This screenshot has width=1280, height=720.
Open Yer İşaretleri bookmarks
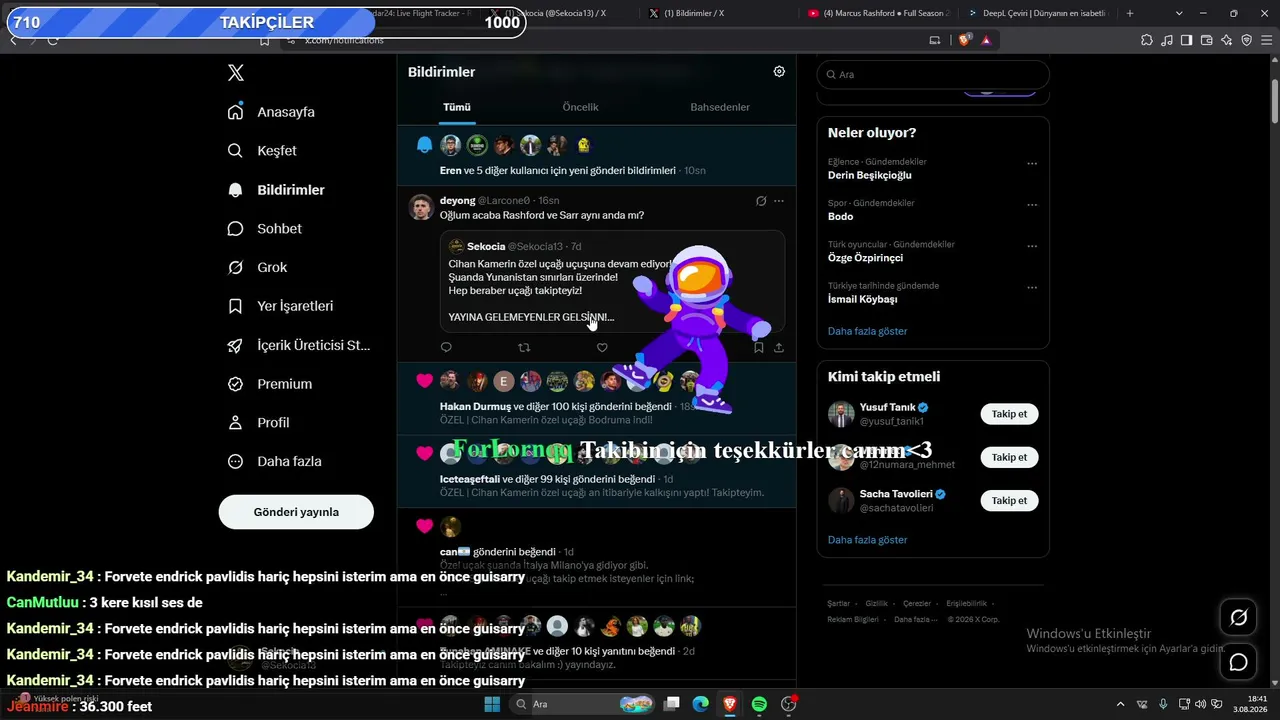[280, 306]
